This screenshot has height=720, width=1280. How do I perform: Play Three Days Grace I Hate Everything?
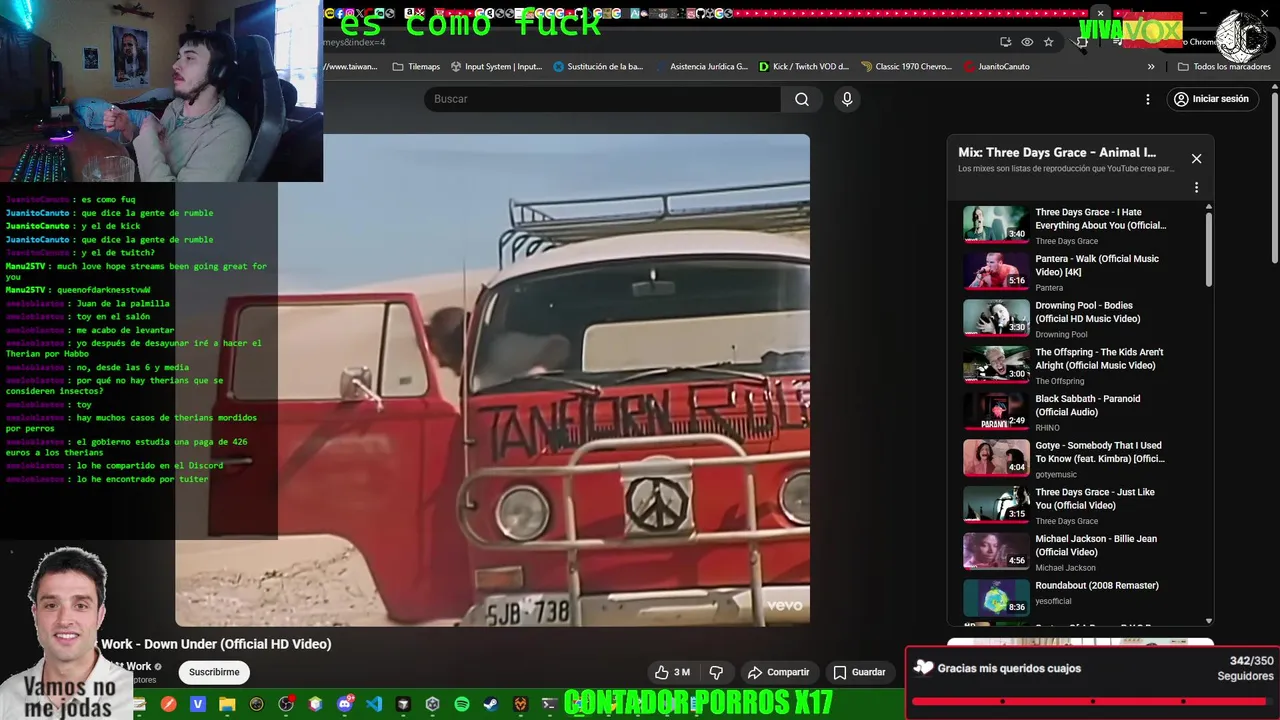1080,225
